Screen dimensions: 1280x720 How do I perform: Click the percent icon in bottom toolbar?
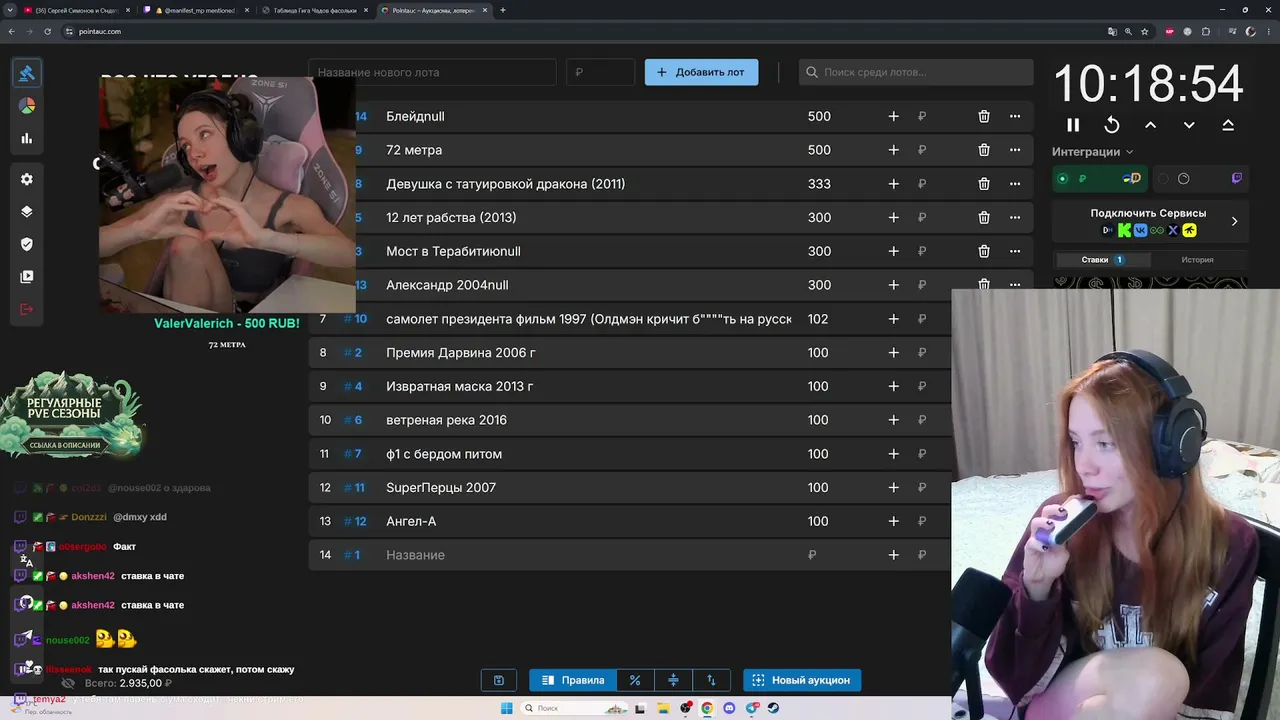(635, 680)
